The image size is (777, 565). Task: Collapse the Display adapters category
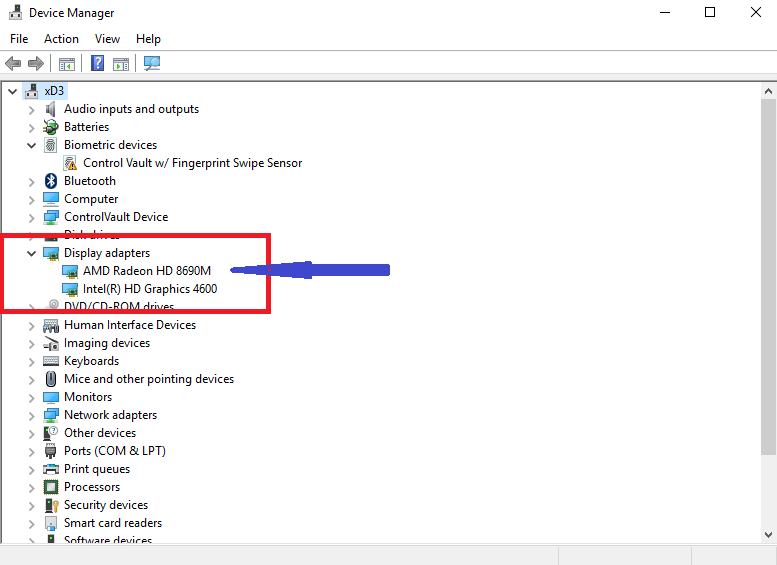point(32,253)
